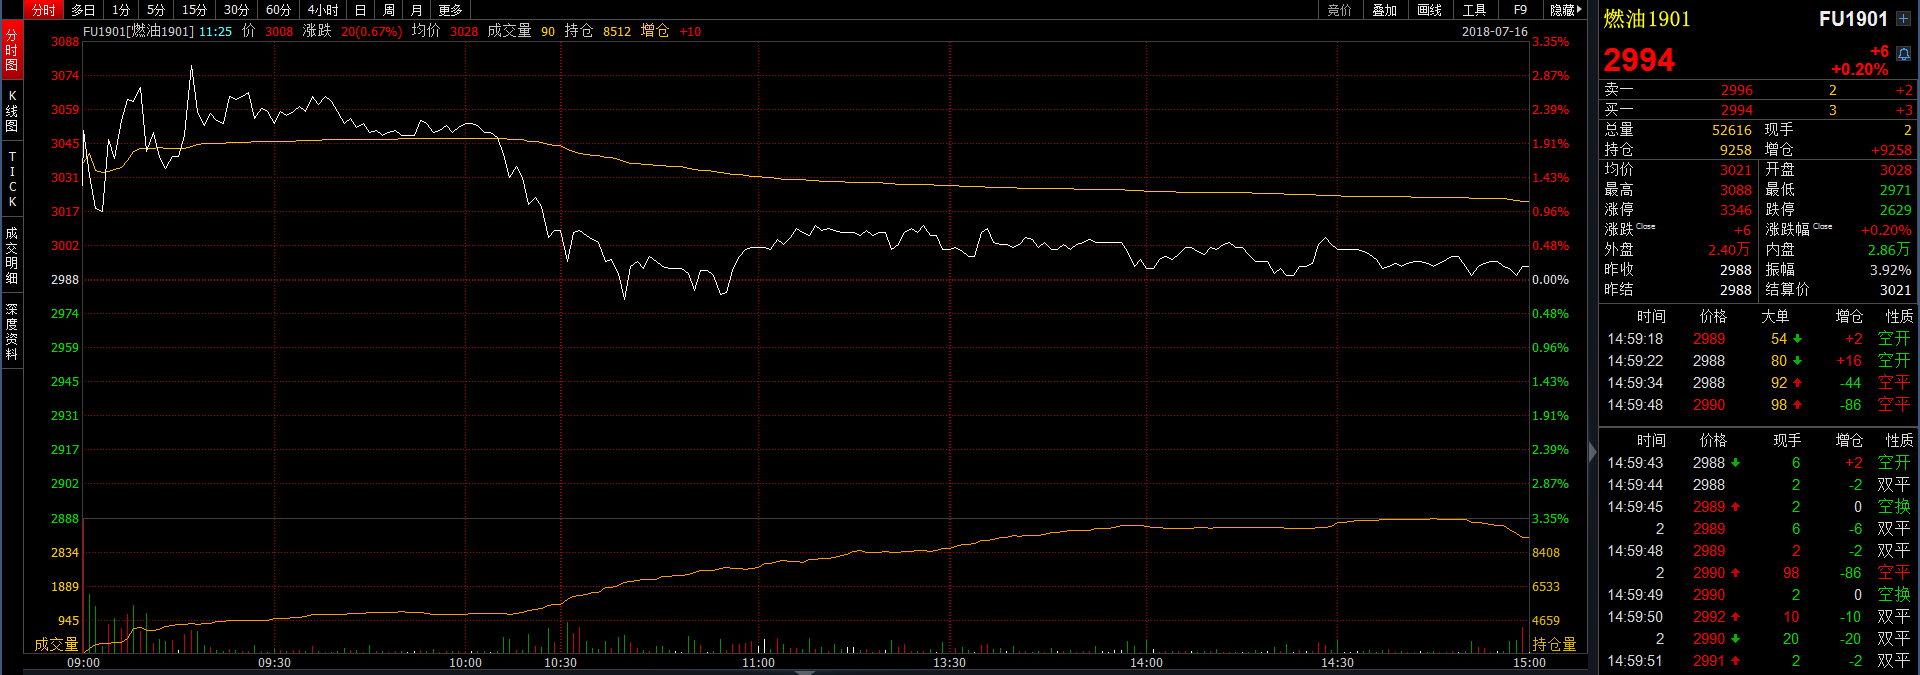Viewport: 1920px width, 675px height.
Task: Expand the 更多 periods menu
Action: pyautogui.click(x=450, y=10)
